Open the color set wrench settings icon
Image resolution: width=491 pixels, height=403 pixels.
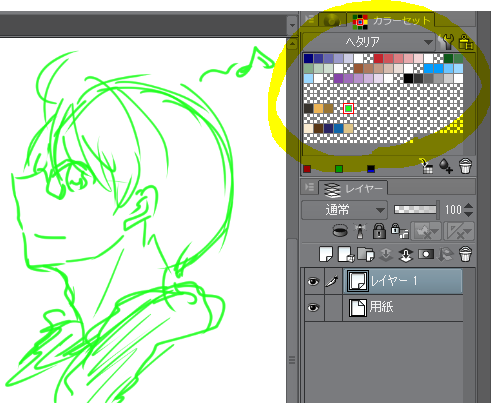tap(446, 42)
